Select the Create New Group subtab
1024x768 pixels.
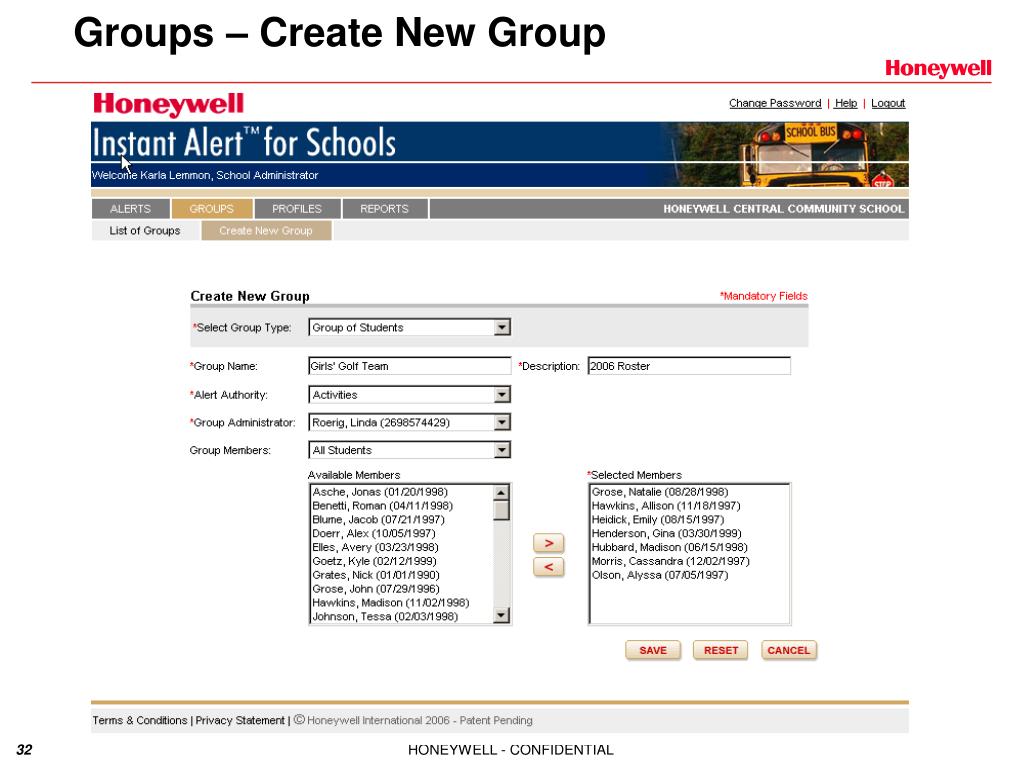tap(266, 231)
